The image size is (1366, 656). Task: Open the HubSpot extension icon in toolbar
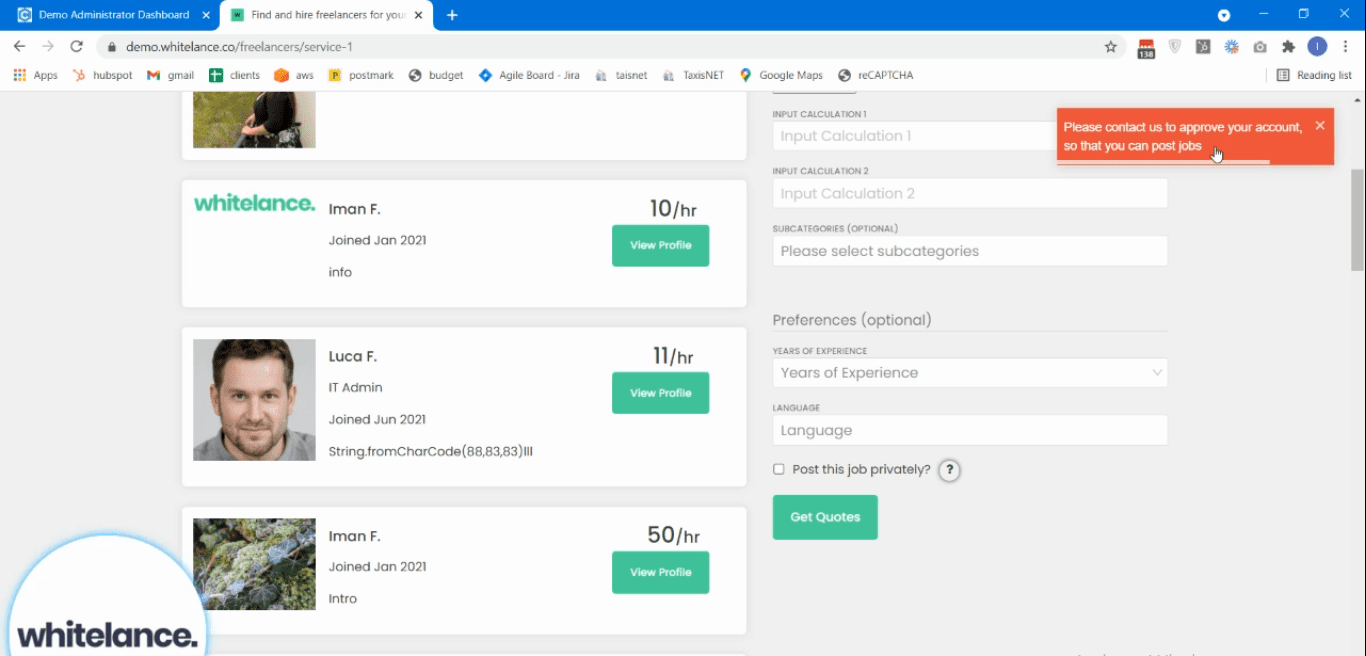pos(1204,47)
